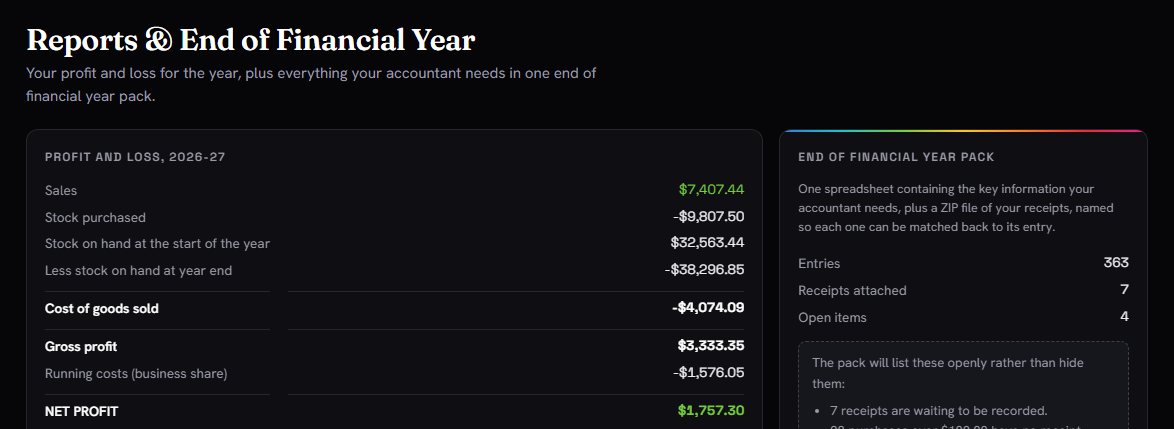The width and height of the screenshot is (1174, 429).
Task: Click 'Stock on hand at the start of the year'
Action: [x=157, y=244]
